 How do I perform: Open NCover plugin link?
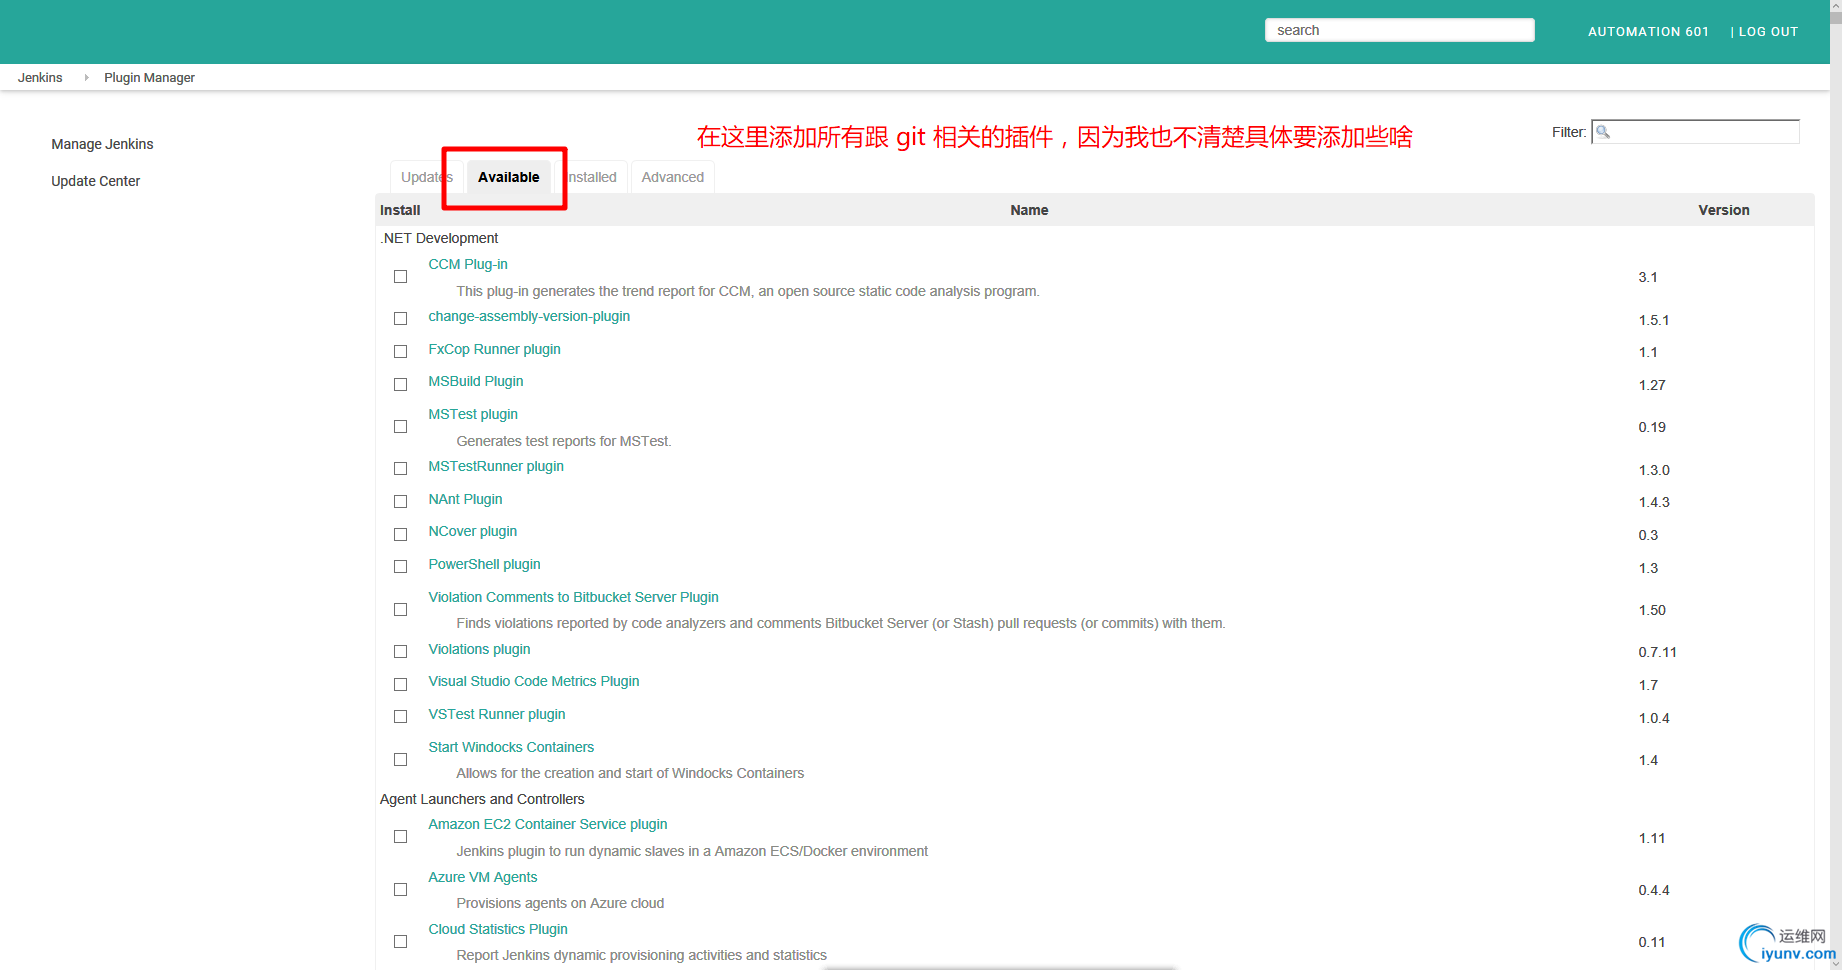[x=473, y=531]
